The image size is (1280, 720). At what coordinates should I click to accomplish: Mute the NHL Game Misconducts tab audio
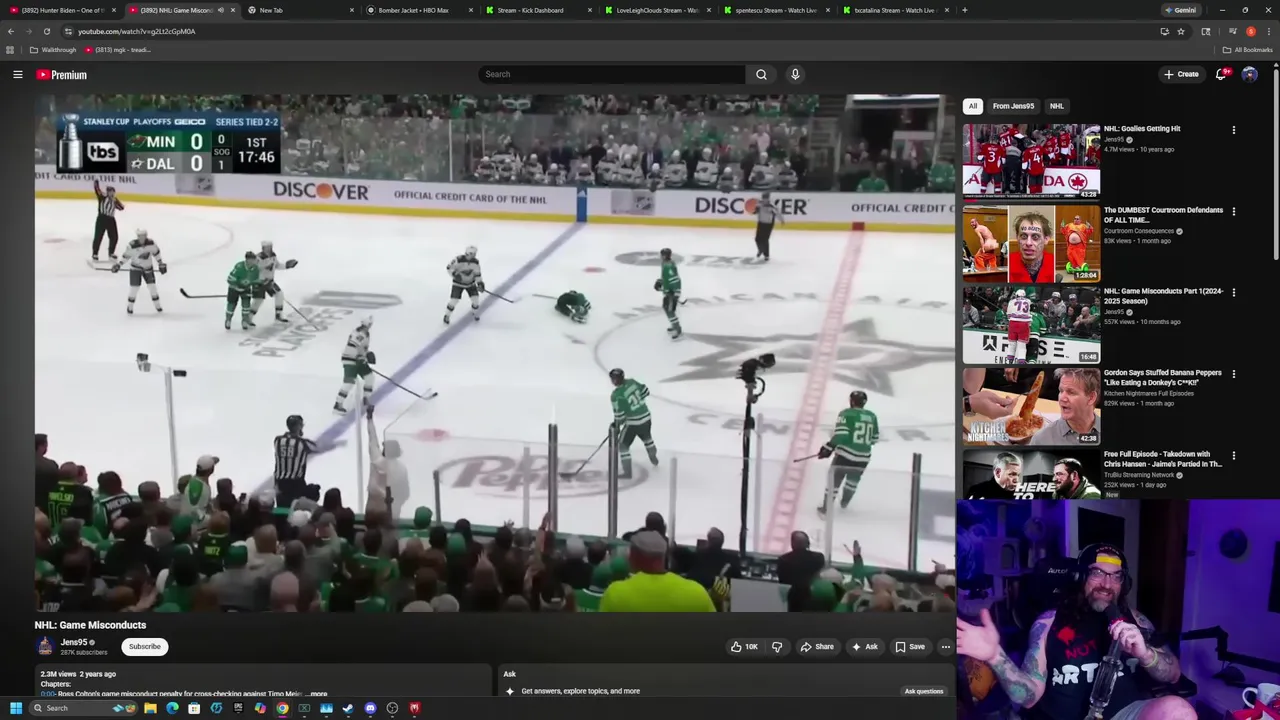[x=220, y=10]
